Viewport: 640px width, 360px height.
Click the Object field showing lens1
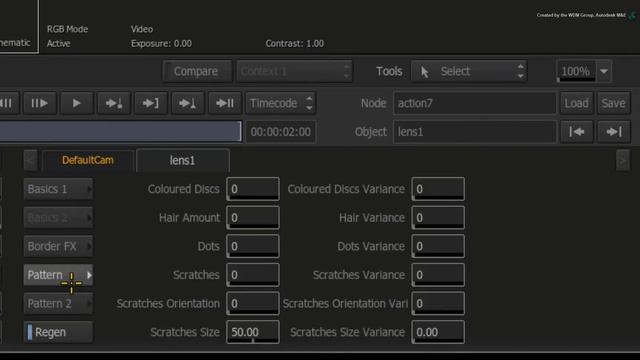point(474,132)
